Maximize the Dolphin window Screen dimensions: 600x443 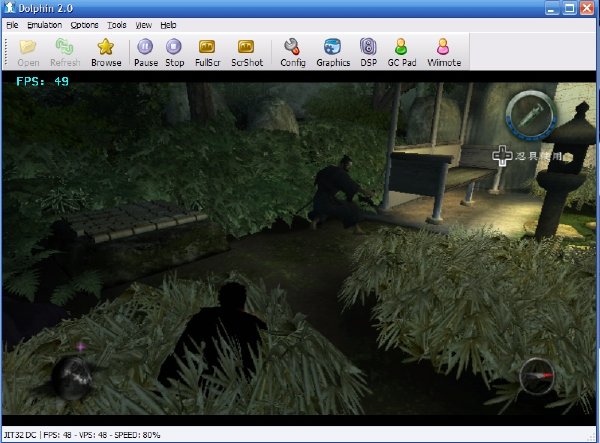pyautogui.click(x=569, y=8)
